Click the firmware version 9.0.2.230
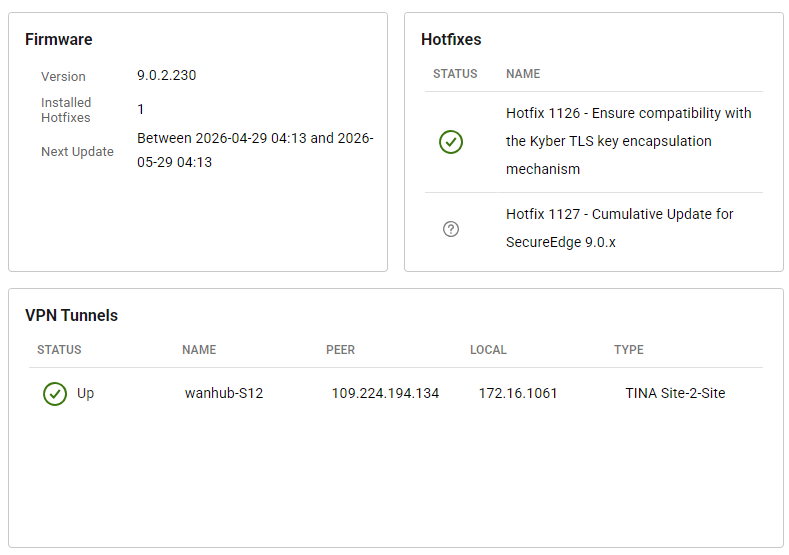 [x=167, y=75]
